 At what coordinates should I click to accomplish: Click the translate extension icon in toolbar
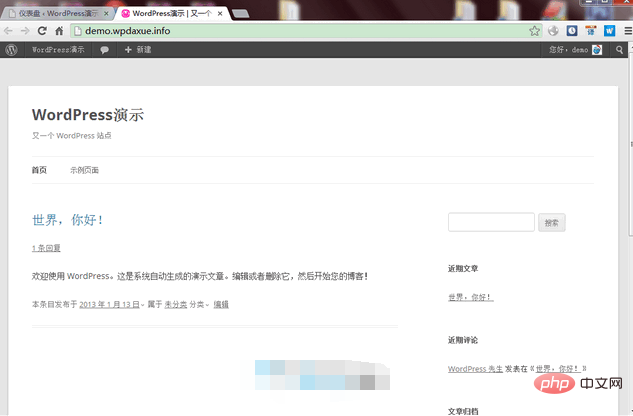591,31
